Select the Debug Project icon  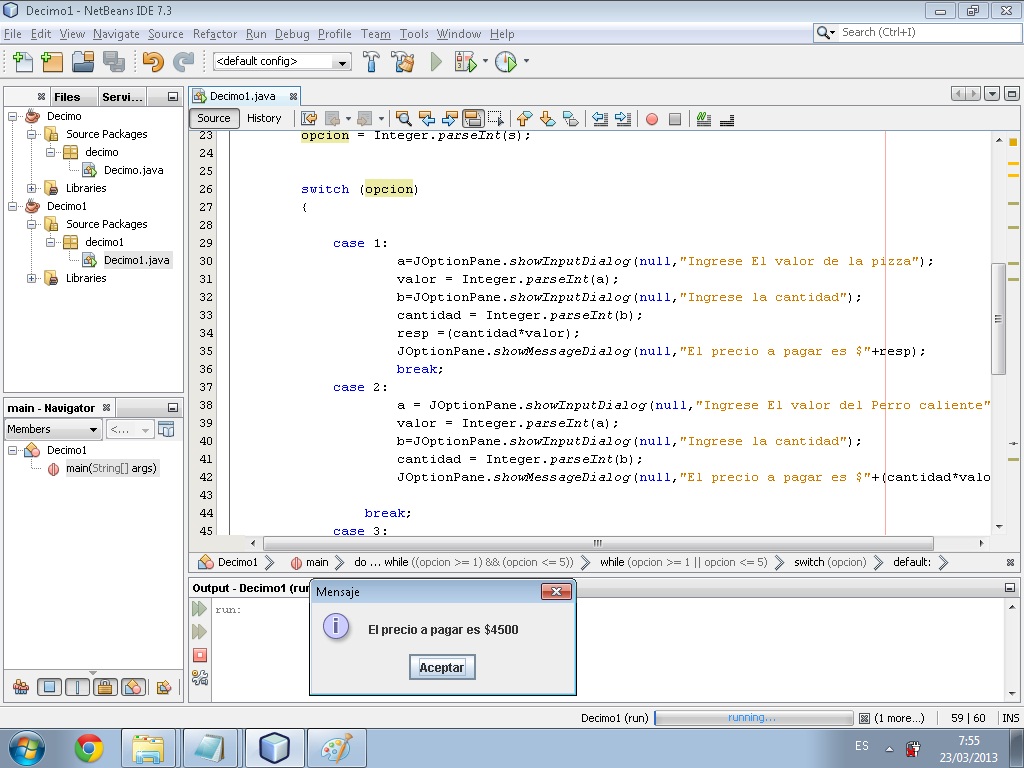pos(467,61)
